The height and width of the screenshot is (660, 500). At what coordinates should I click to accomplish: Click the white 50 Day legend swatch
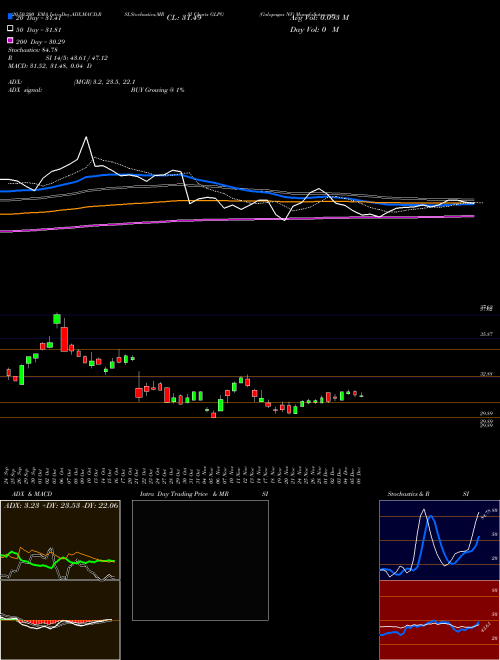tap(10, 29)
